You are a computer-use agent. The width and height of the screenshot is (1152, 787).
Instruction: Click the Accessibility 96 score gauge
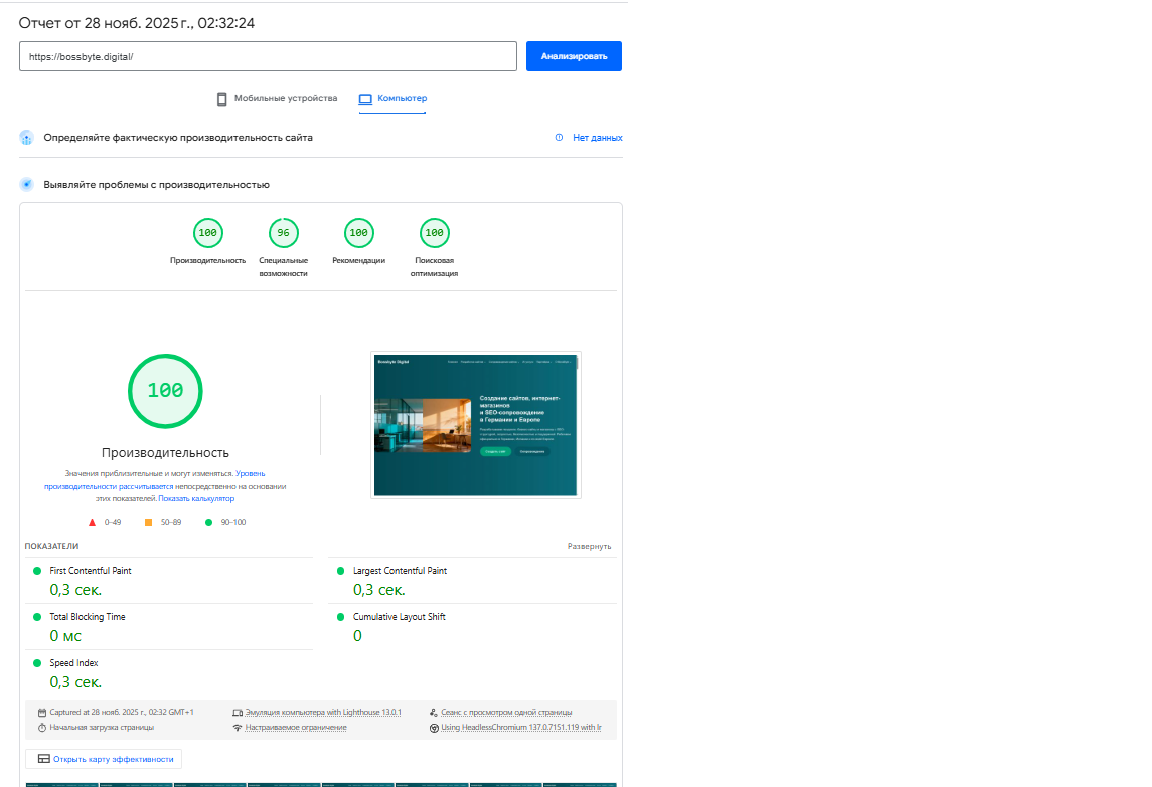pyautogui.click(x=283, y=233)
